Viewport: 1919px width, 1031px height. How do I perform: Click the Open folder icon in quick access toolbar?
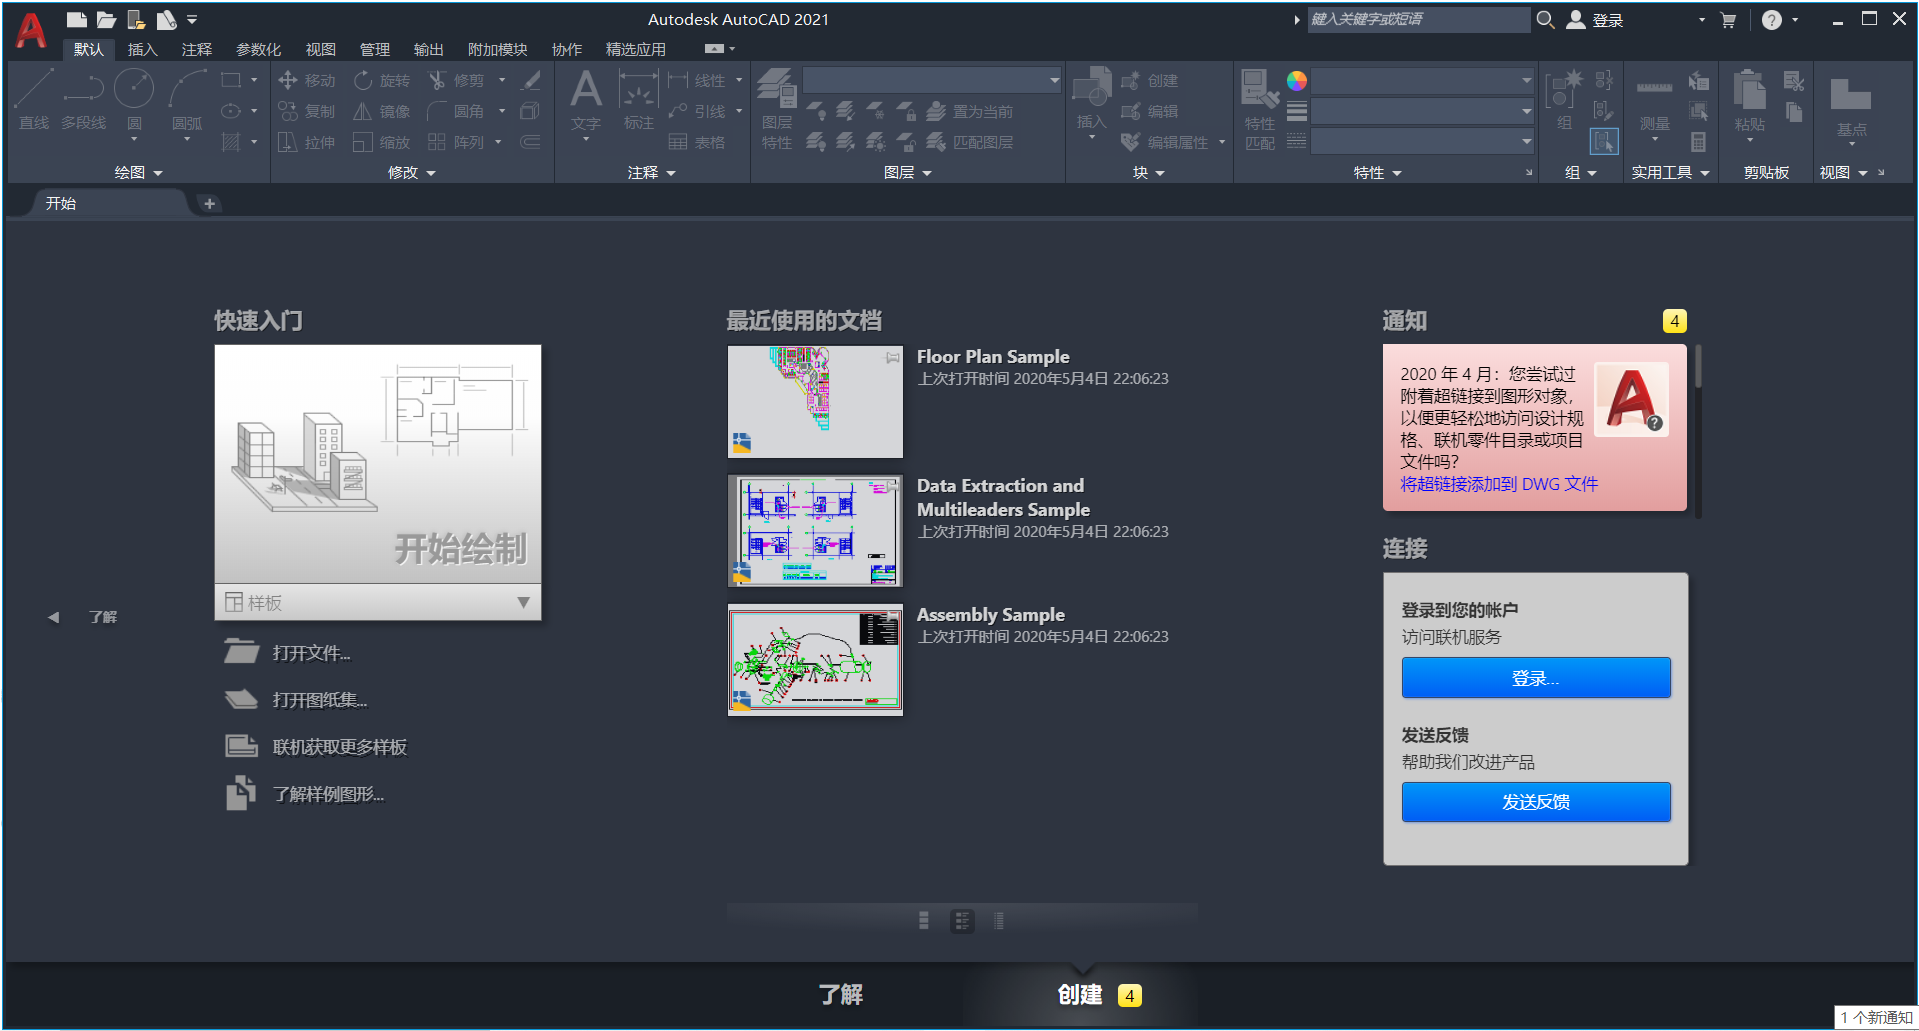tap(106, 19)
